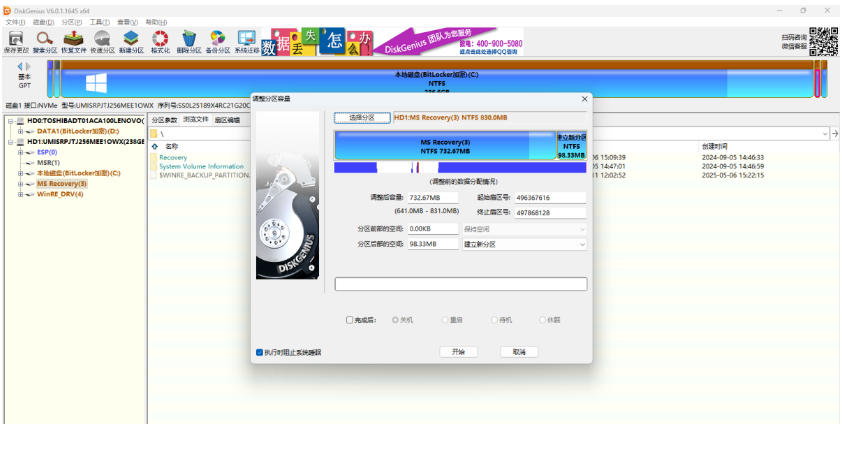The image size is (842, 462).
Task: Select the 关机 shutdown radio button
Action: coord(395,320)
